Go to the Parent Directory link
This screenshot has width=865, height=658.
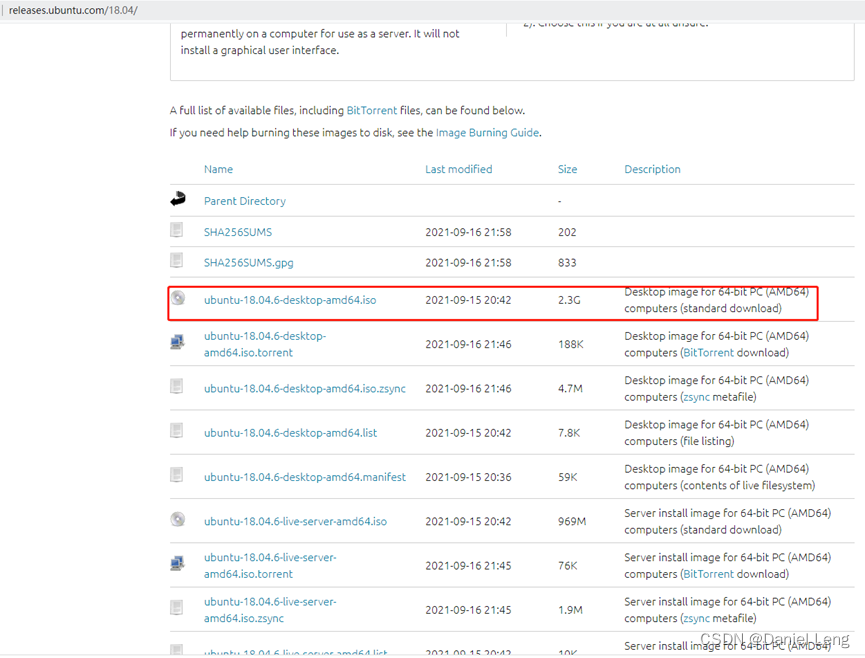tap(245, 201)
